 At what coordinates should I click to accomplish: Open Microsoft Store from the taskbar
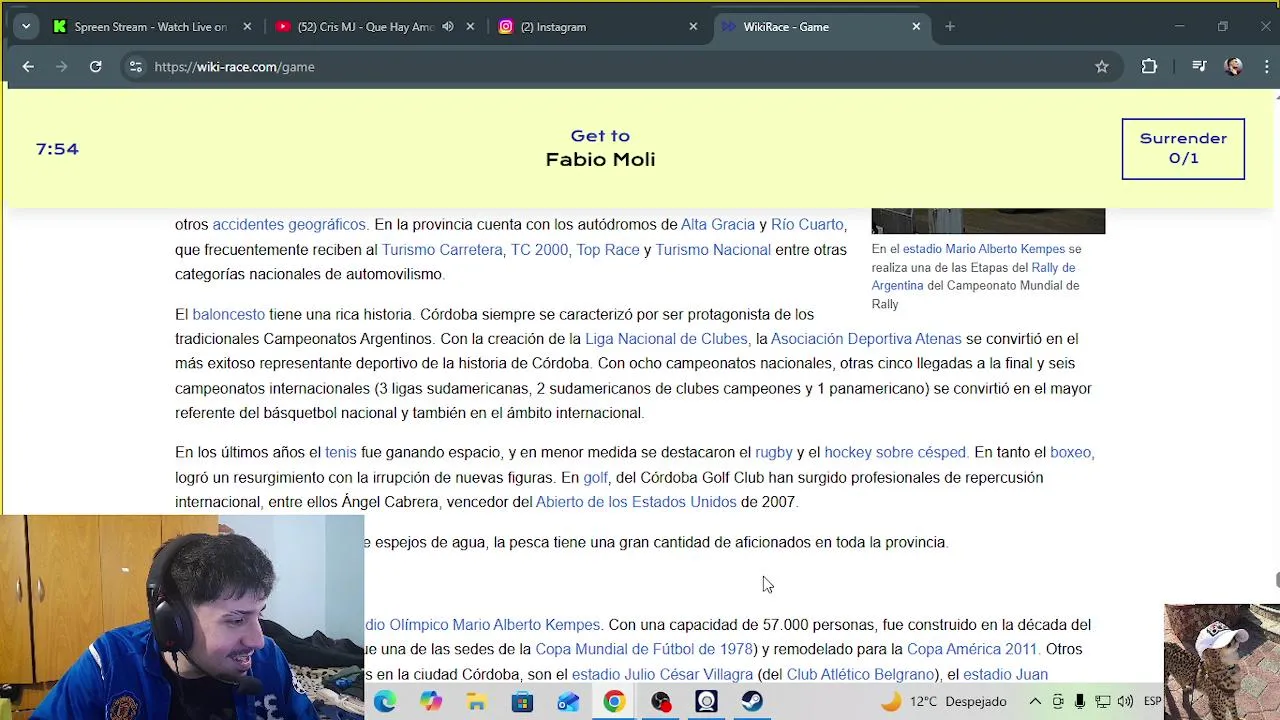pyautogui.click(x=523, y=702)
